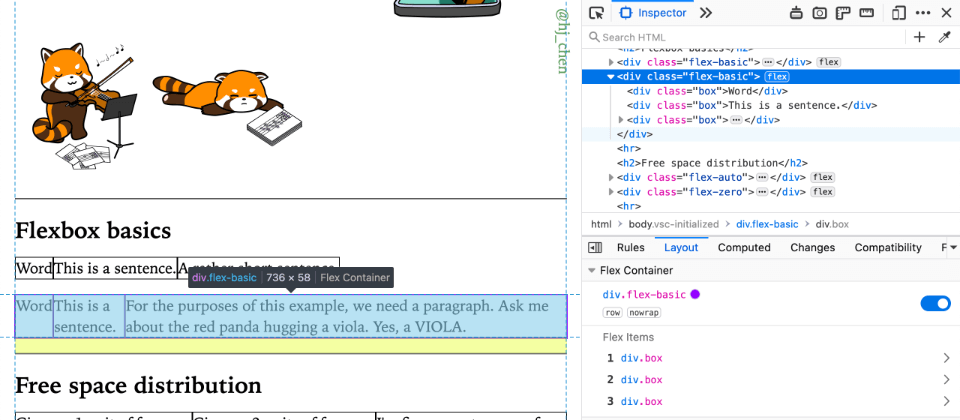The height and width of the screenshot is (420, 960).
Task: Switch to the Computed tab
Action: pyautogui.click(x=744, y=247)
